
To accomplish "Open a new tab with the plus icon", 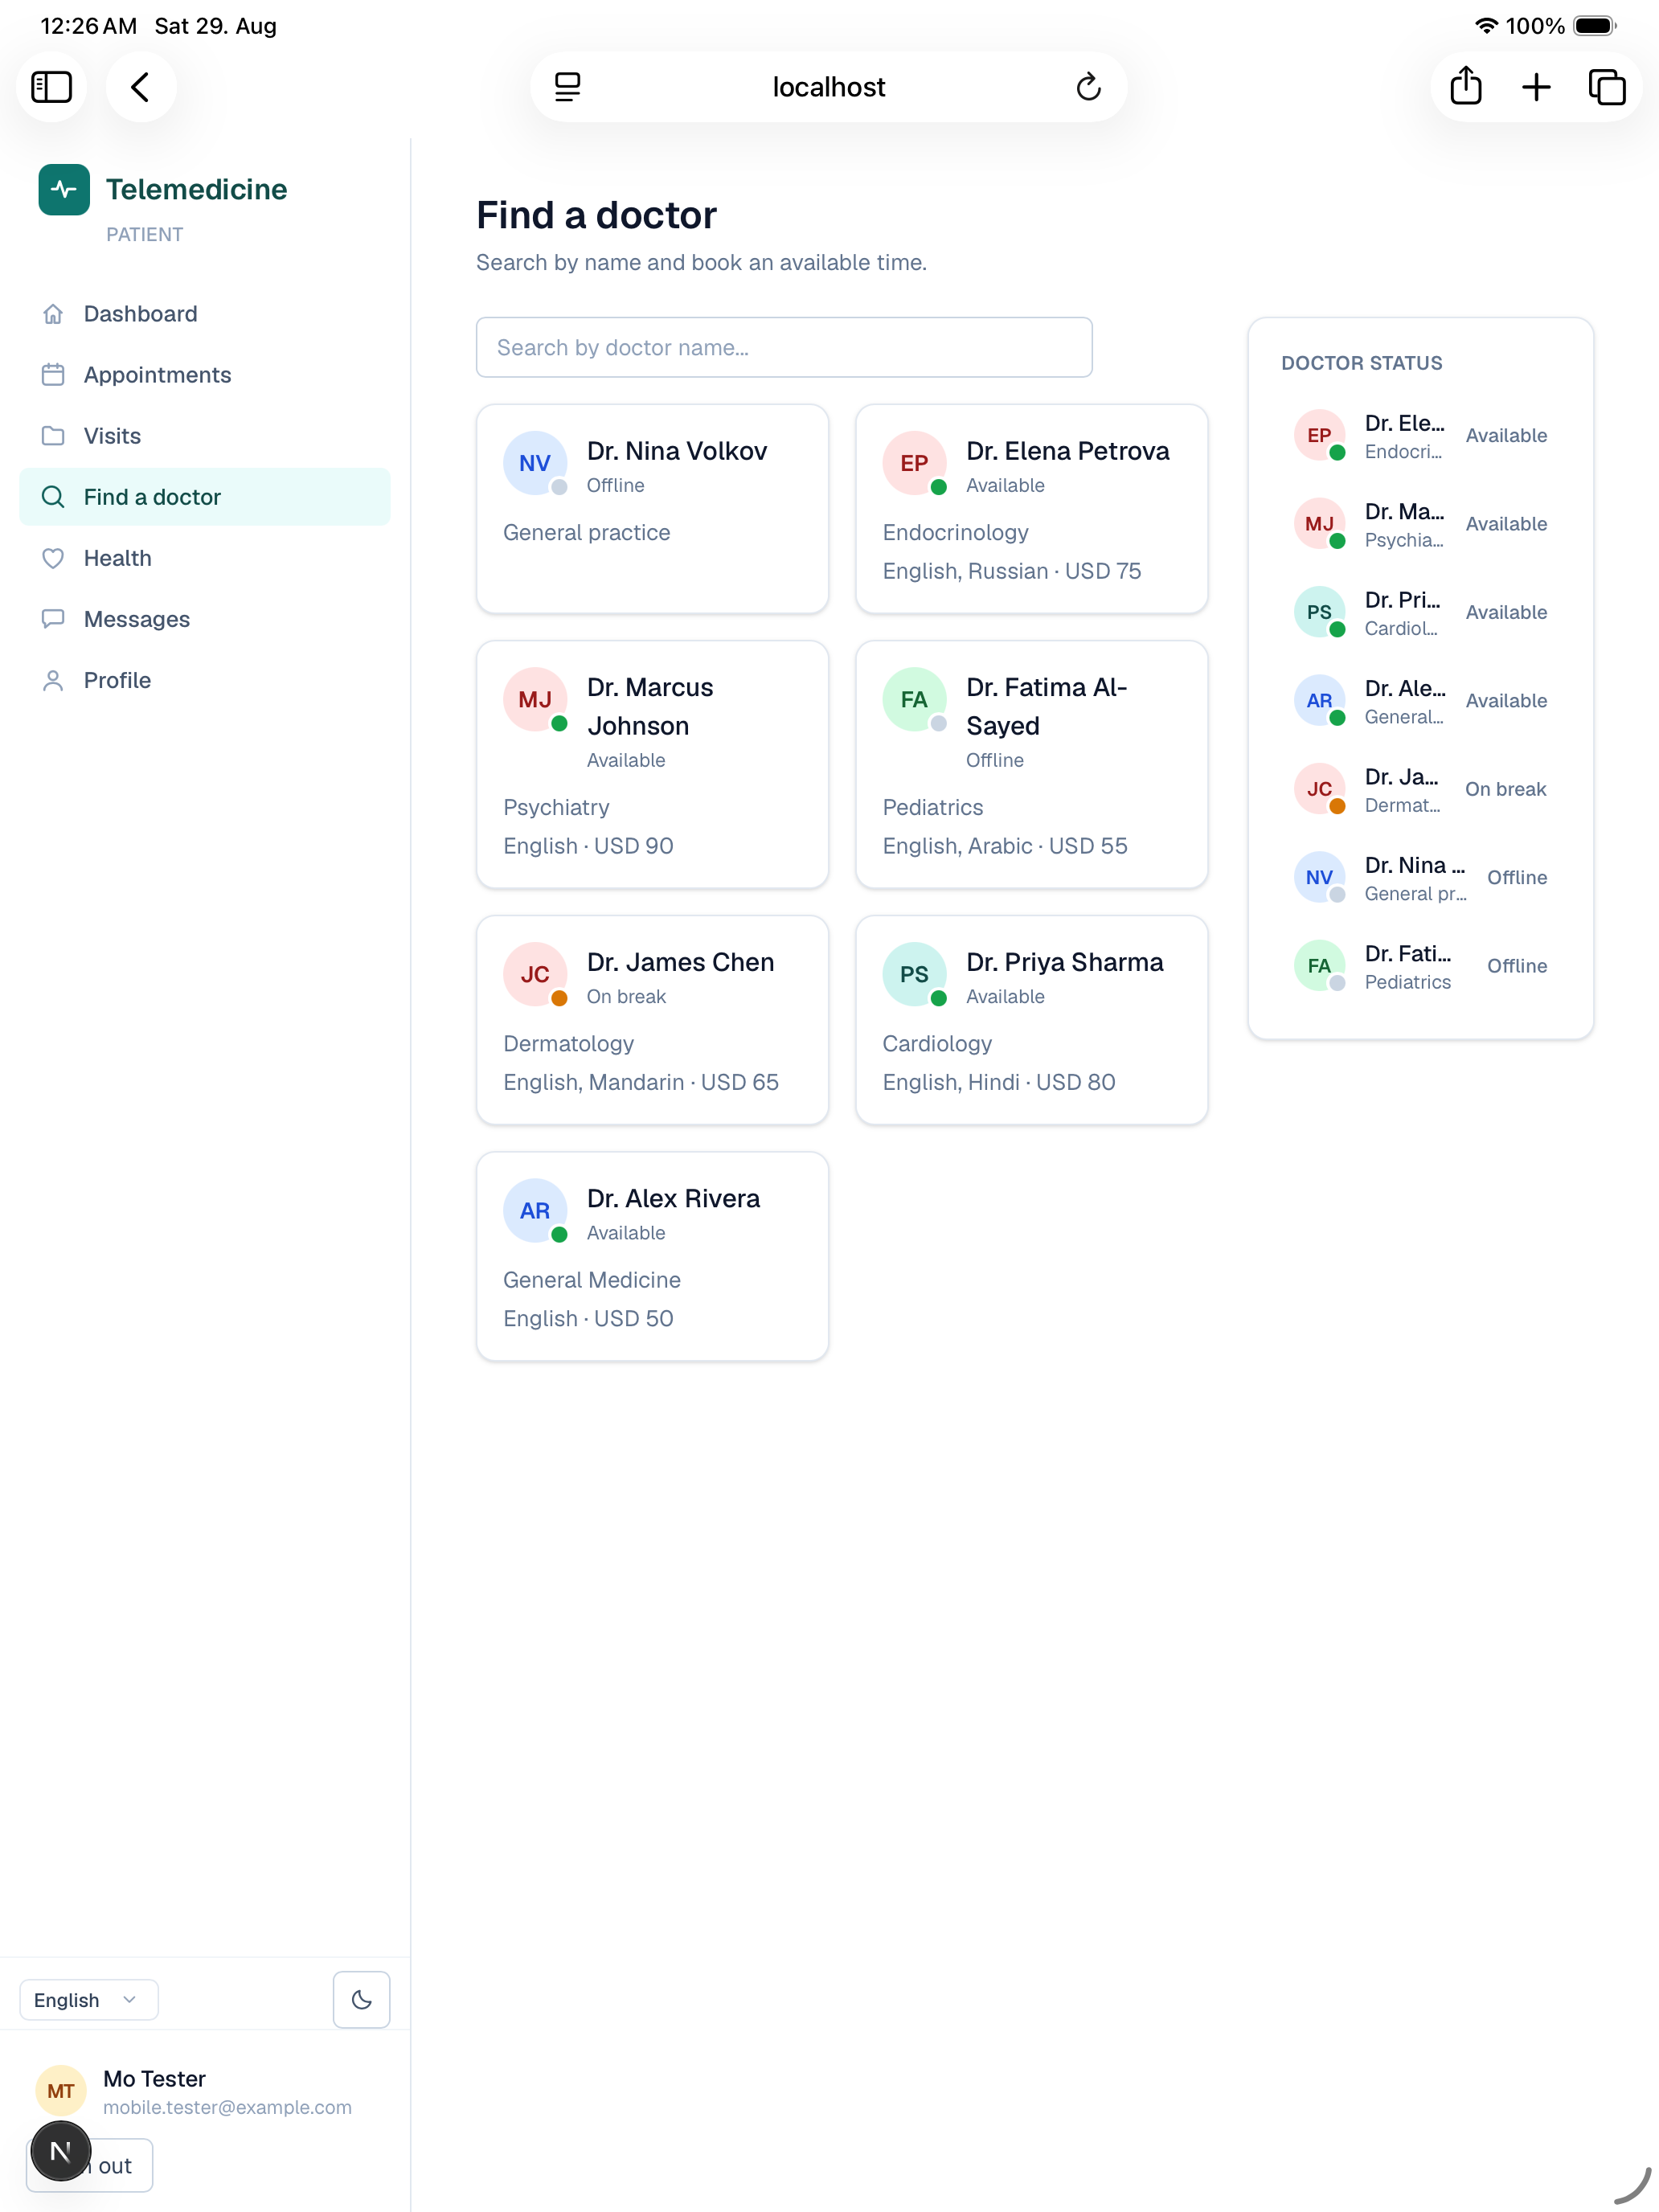I will point(1536,87).
